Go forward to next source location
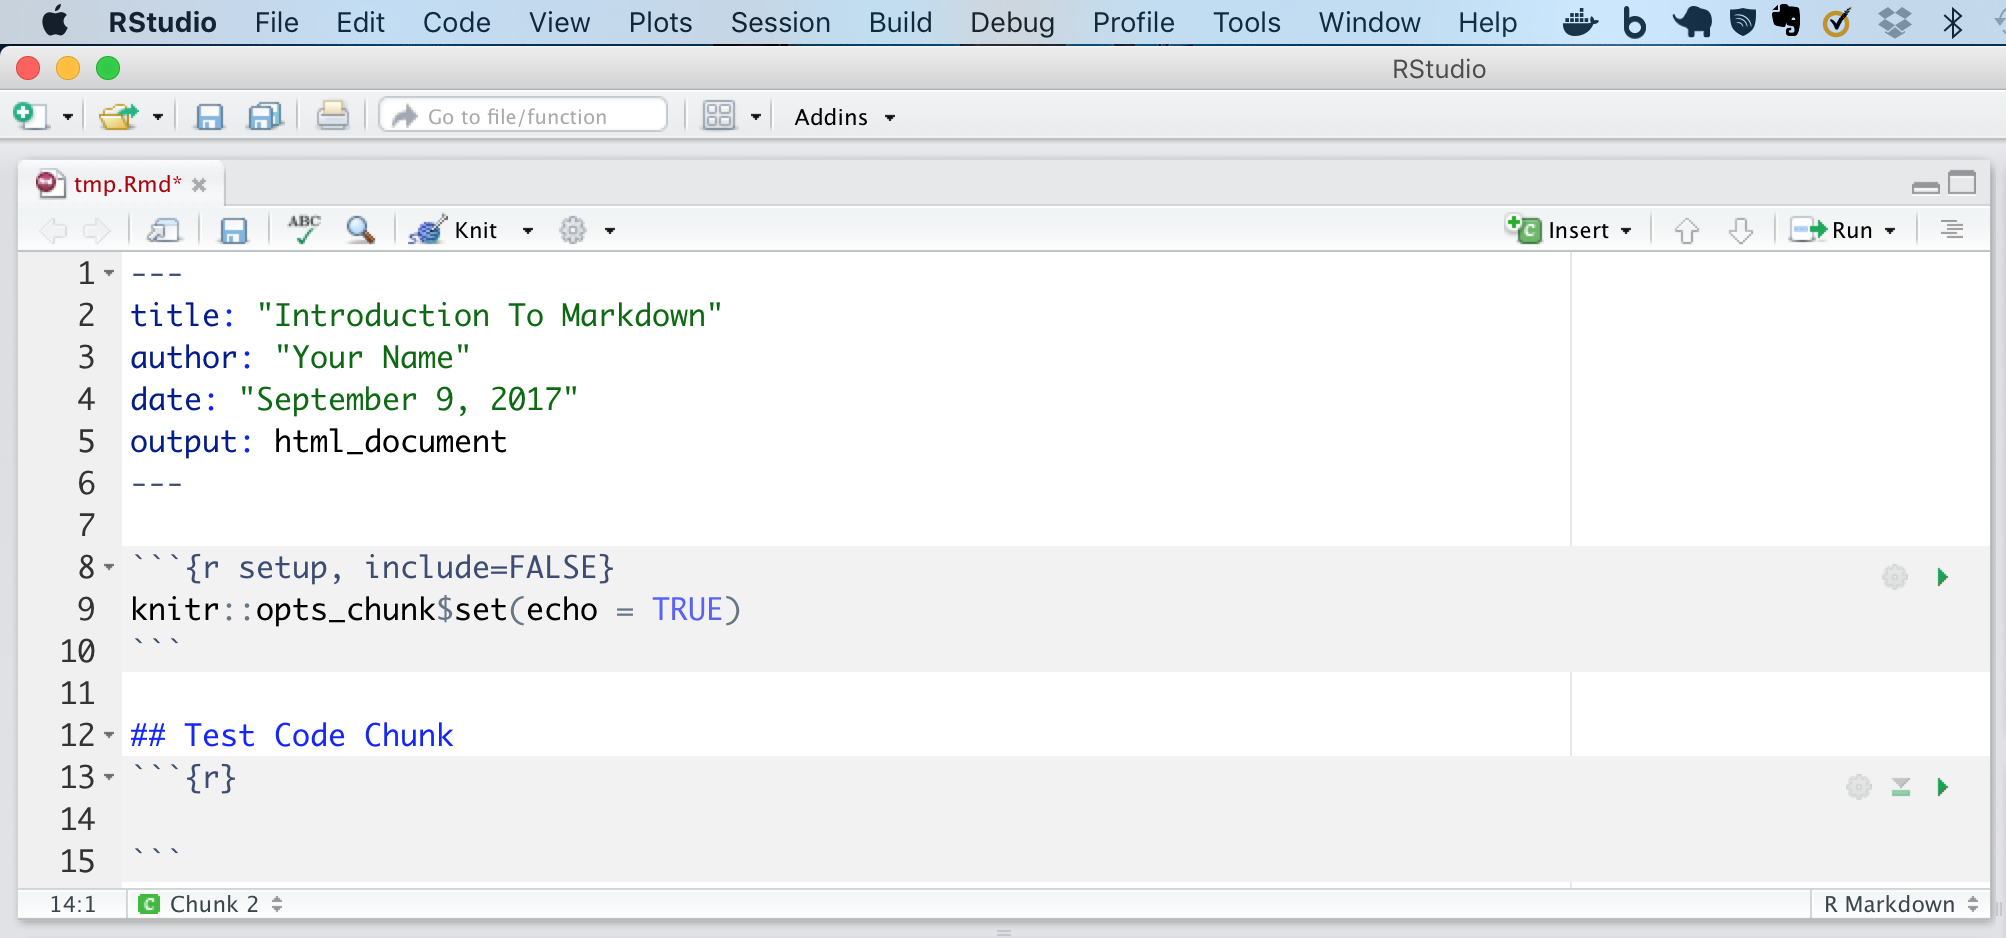 click(97, 231)
